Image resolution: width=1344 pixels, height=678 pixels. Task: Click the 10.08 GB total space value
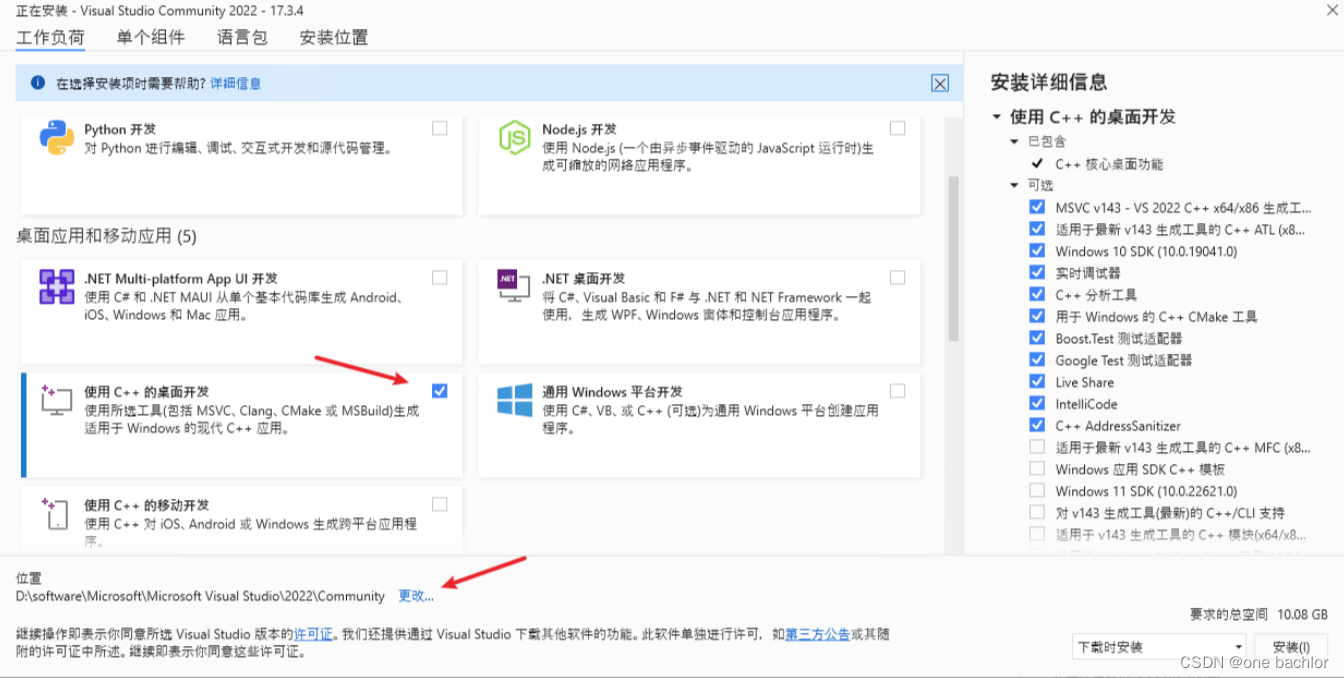[1303, 614]
